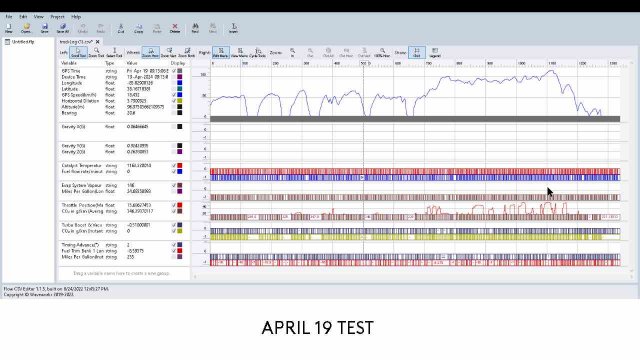Click the New file toolbar icon

(x=9, y=28)
